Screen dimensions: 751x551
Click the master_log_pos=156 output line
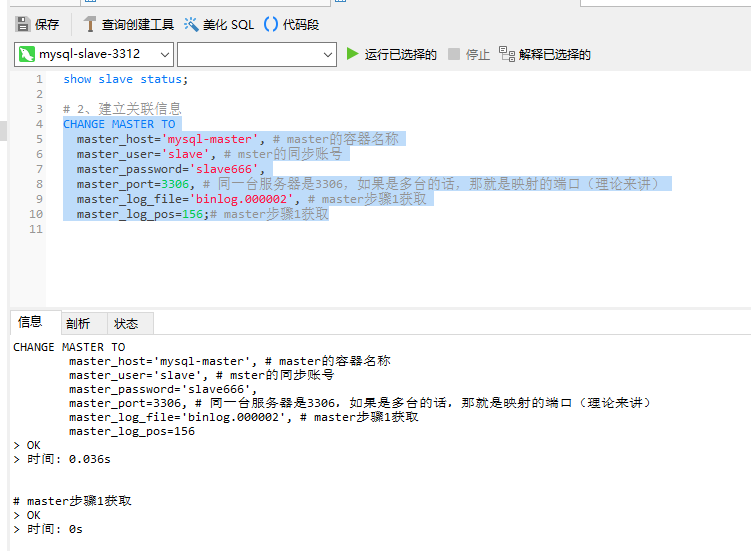pyautogui.click(x=131, y=431)
